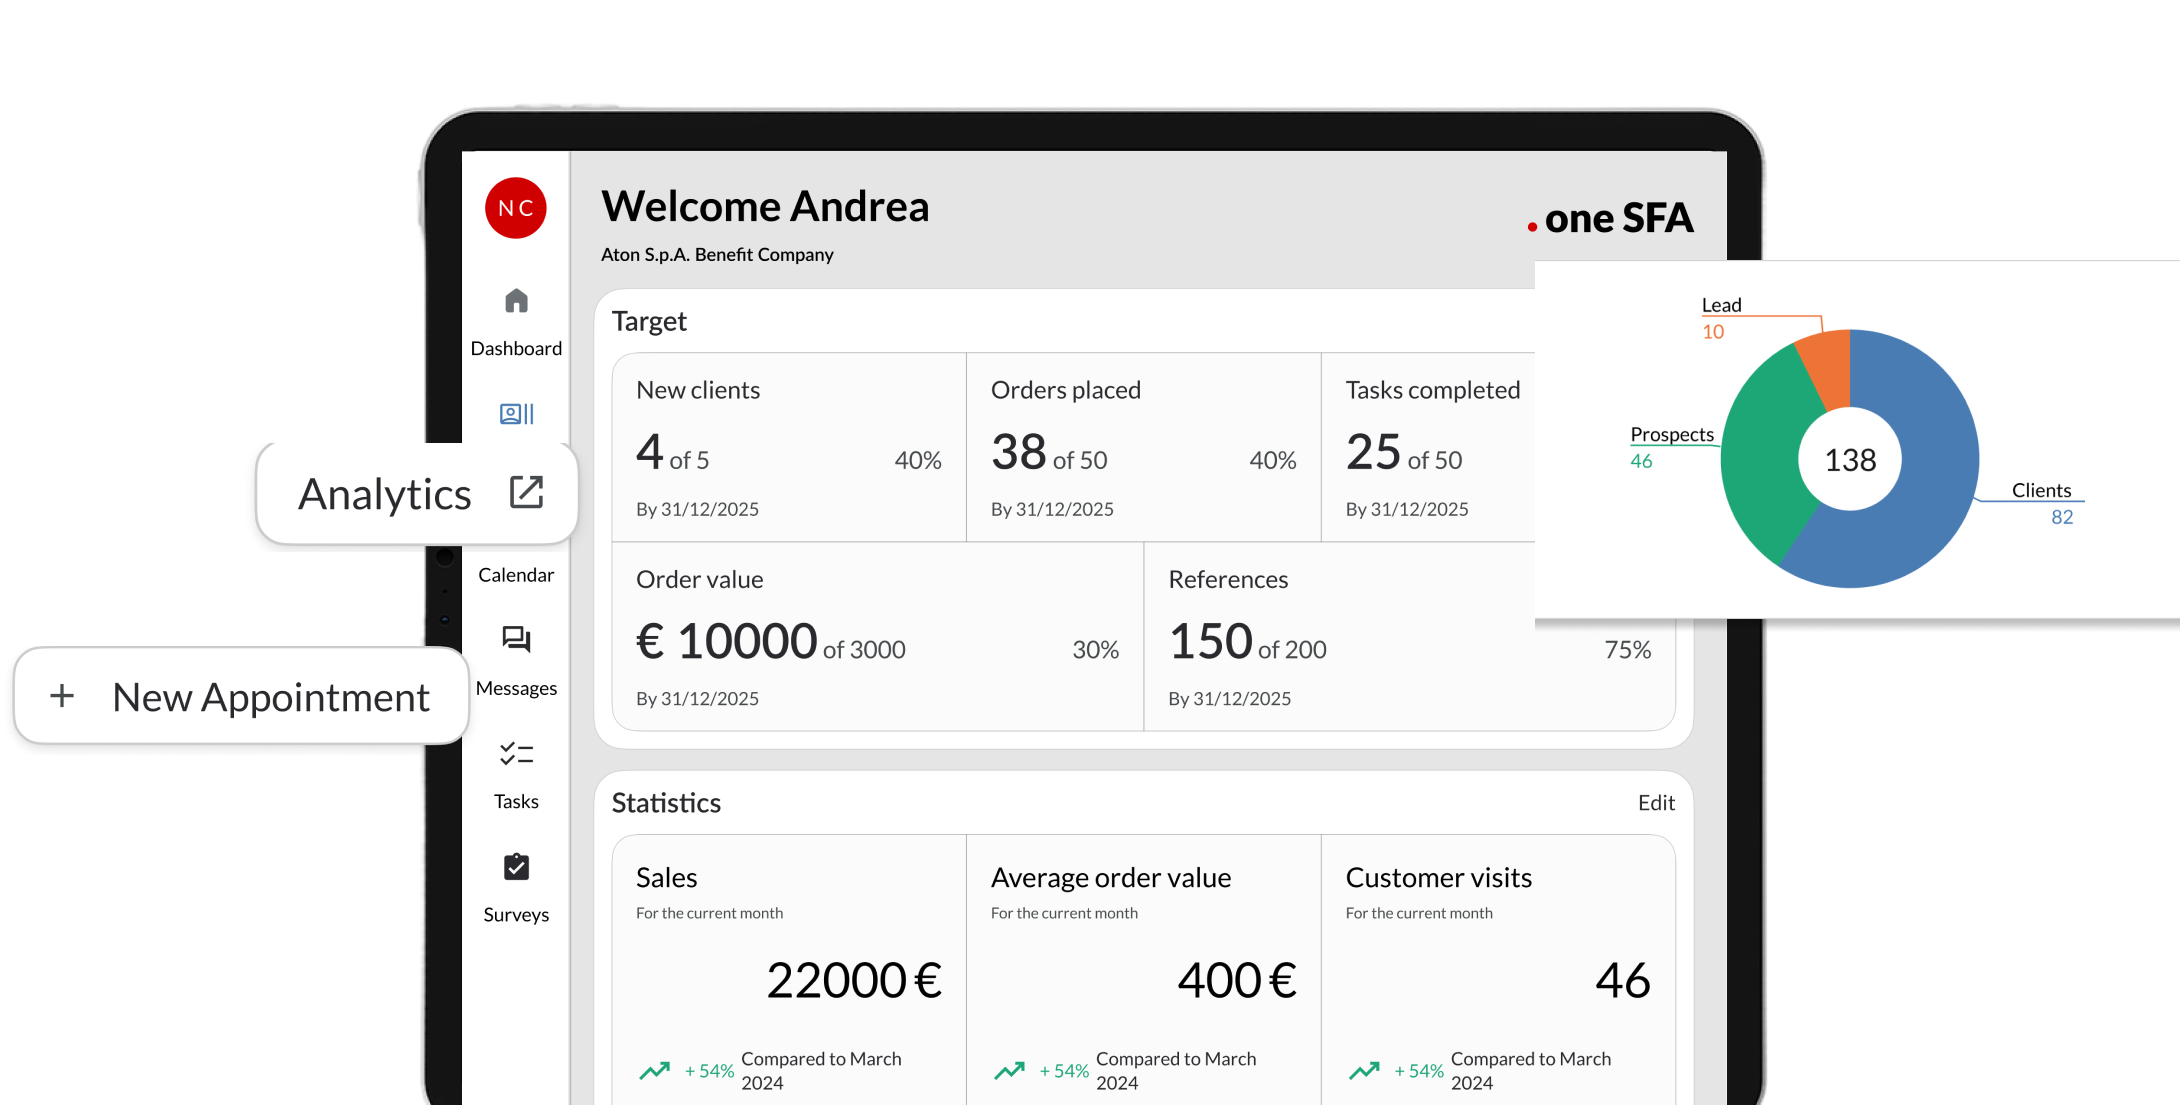Click the NC user avatar
The width and height of the screenshot is (2180, 1105).
(x=516, y=208)
